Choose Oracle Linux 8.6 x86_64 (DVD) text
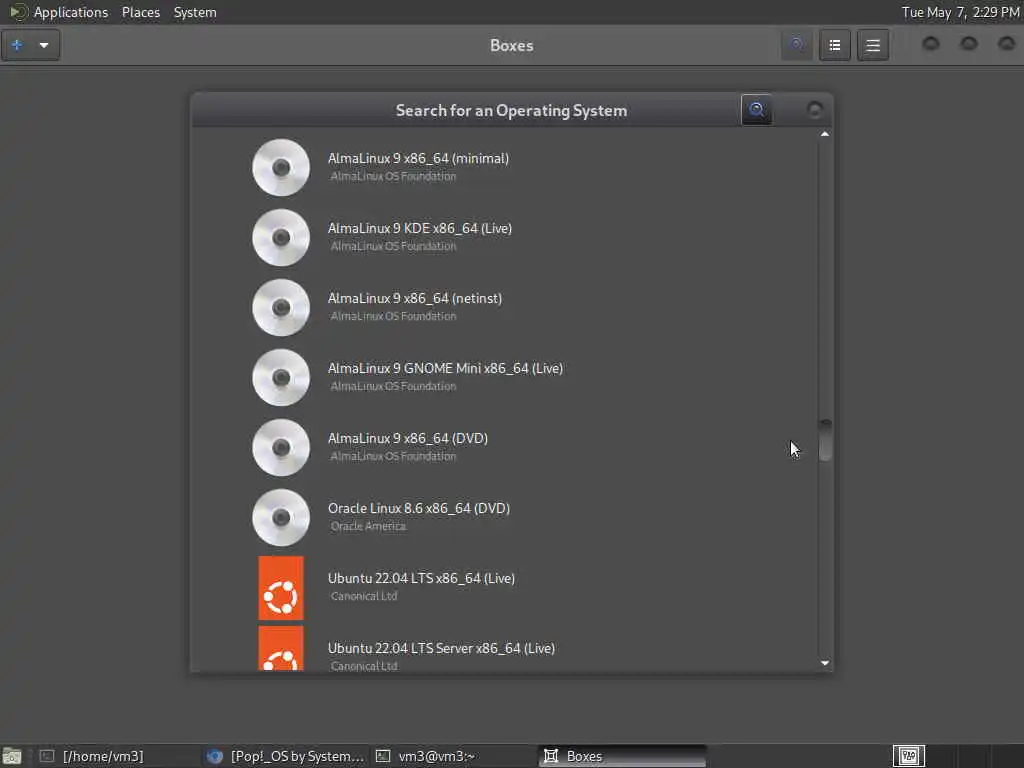The height and width of the screenshot is (768, 1024). pyautogui.click(x=419, y=508)
